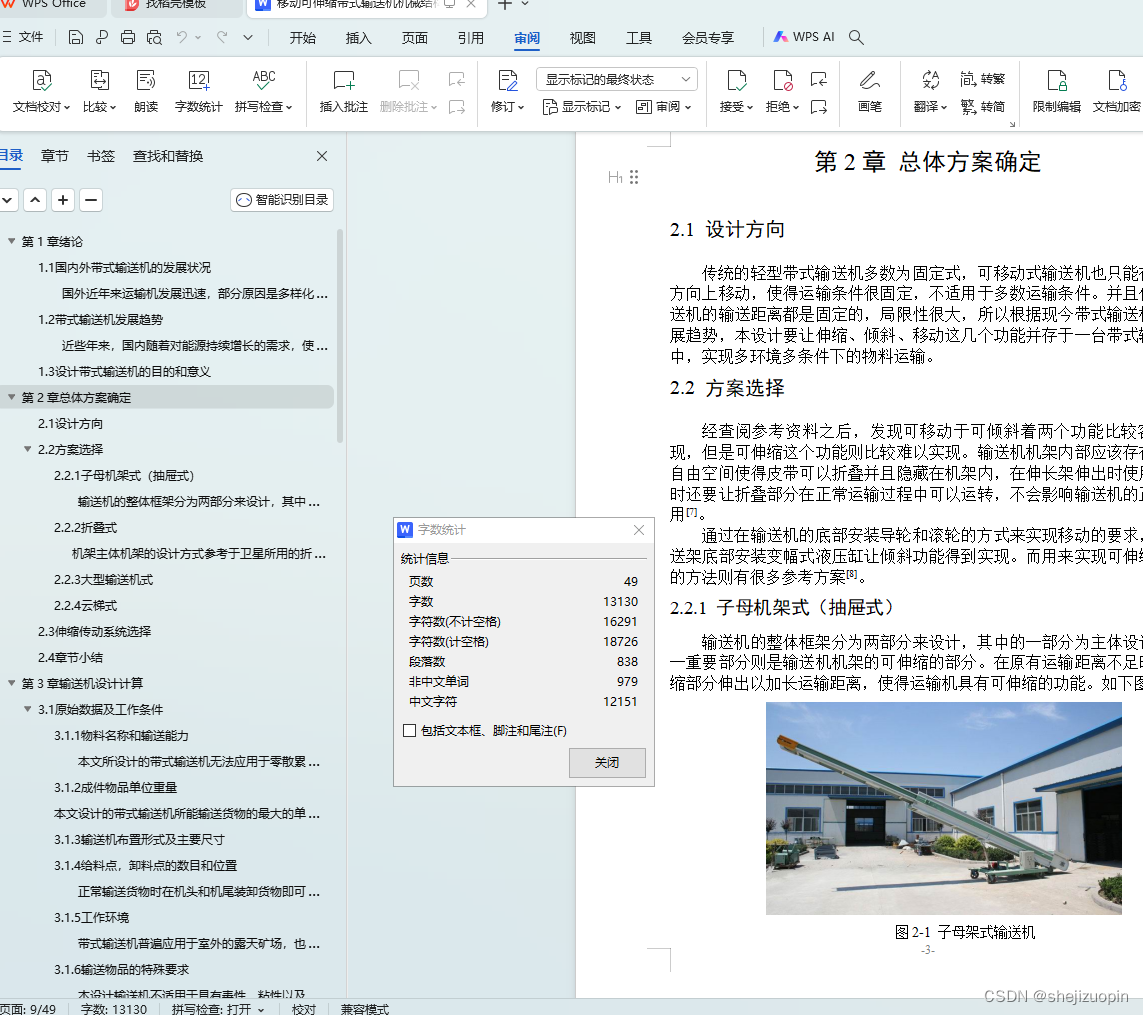Viewport: 1143px width, 1015px height.
Task: Open 限制编辑 restrict editing
Action: coord(1056,90)
